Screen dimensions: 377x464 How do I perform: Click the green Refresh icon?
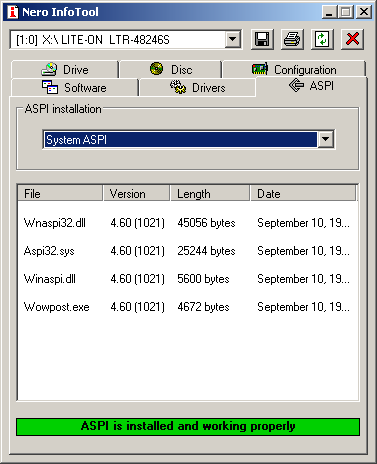(322, 39)
